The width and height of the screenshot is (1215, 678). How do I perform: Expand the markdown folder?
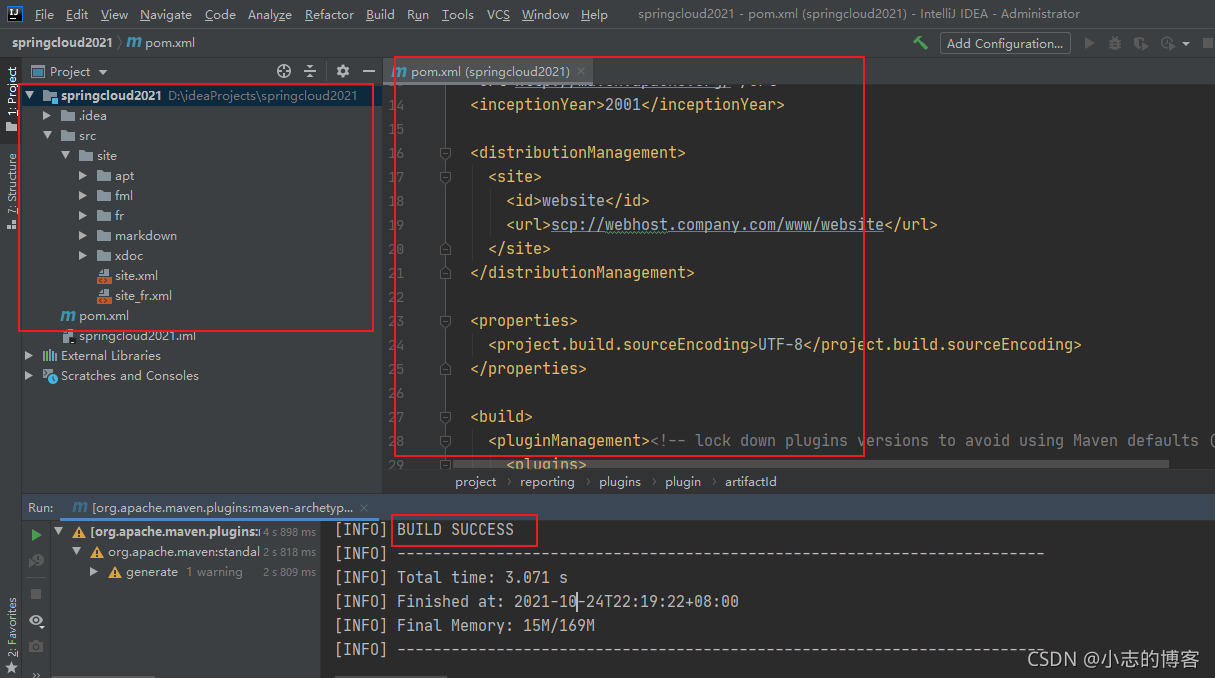[x=84, y=236]
